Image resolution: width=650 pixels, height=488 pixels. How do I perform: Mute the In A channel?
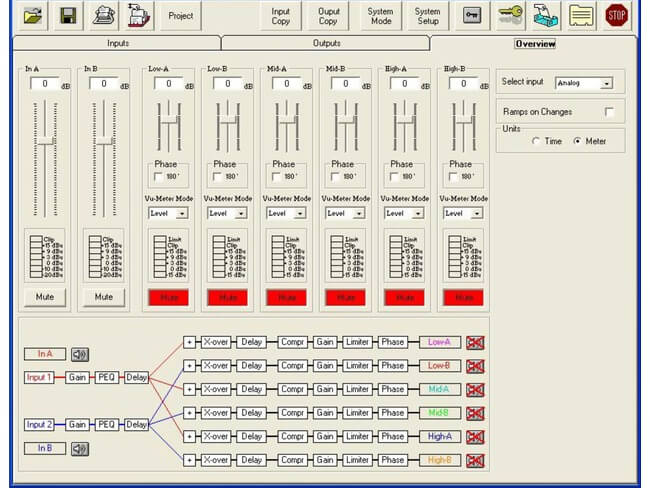46,297
